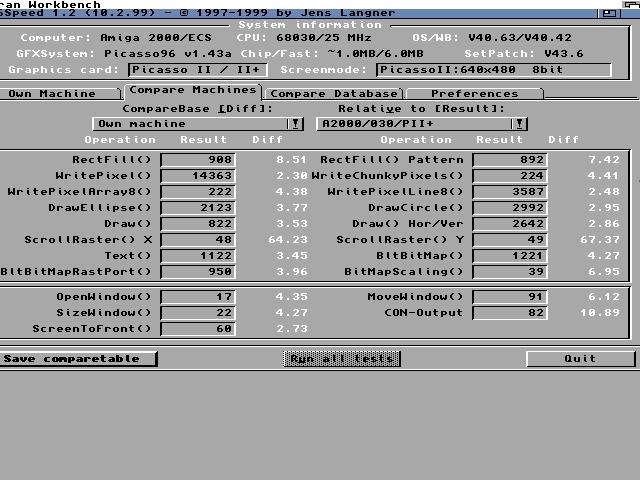Click the ScrollRaster() X result 48

tap(198, 240)
